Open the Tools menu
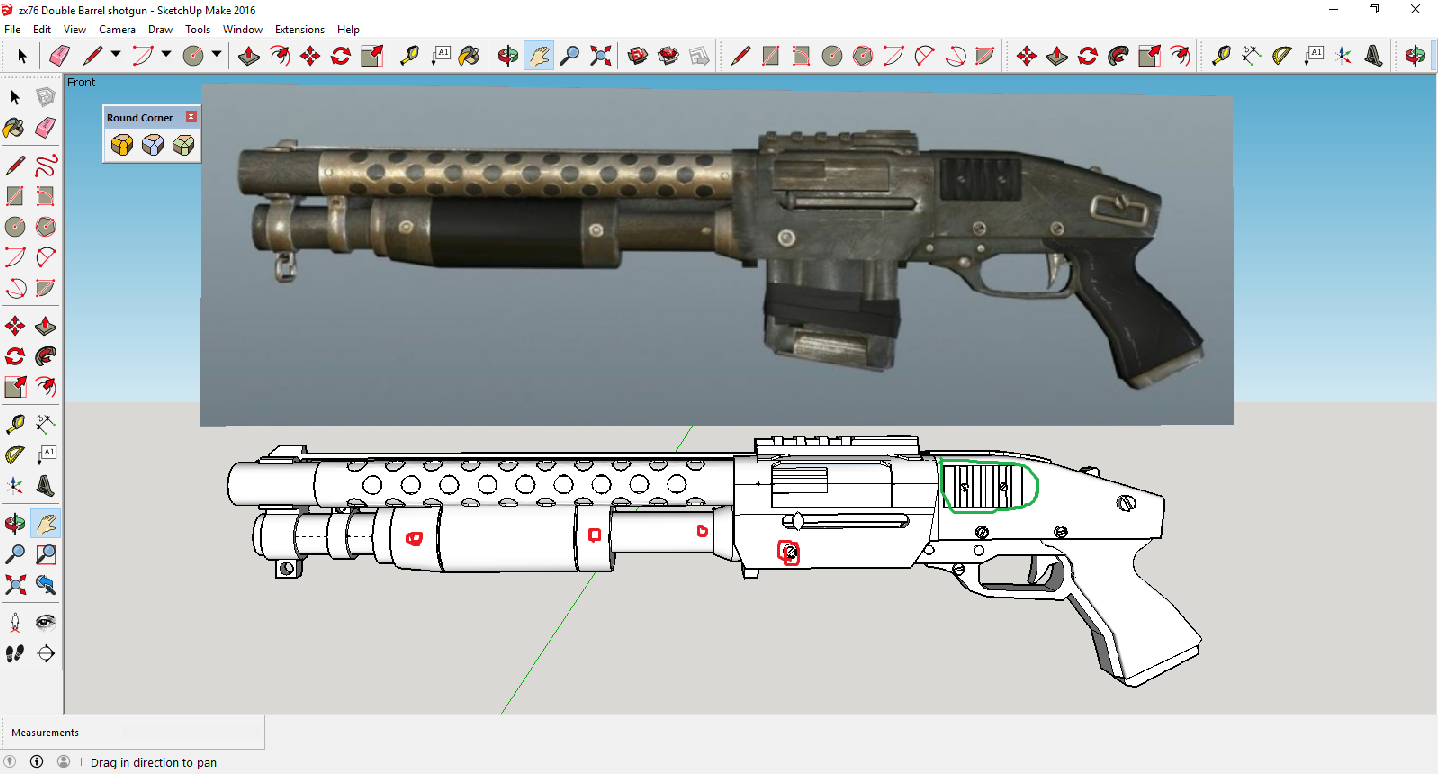The height and width of the screenshot is (774, 1438). point(198,29)
